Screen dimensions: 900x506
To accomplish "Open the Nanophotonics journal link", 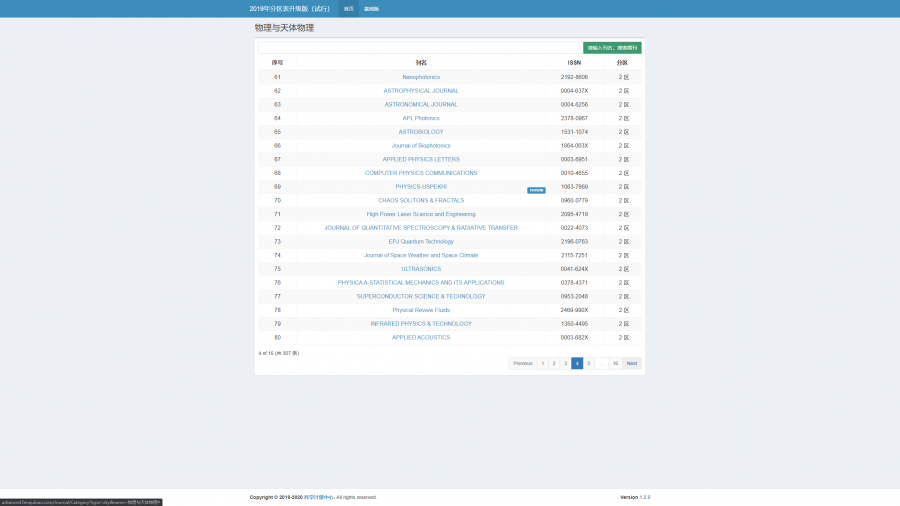I will [x=421, y=77].
